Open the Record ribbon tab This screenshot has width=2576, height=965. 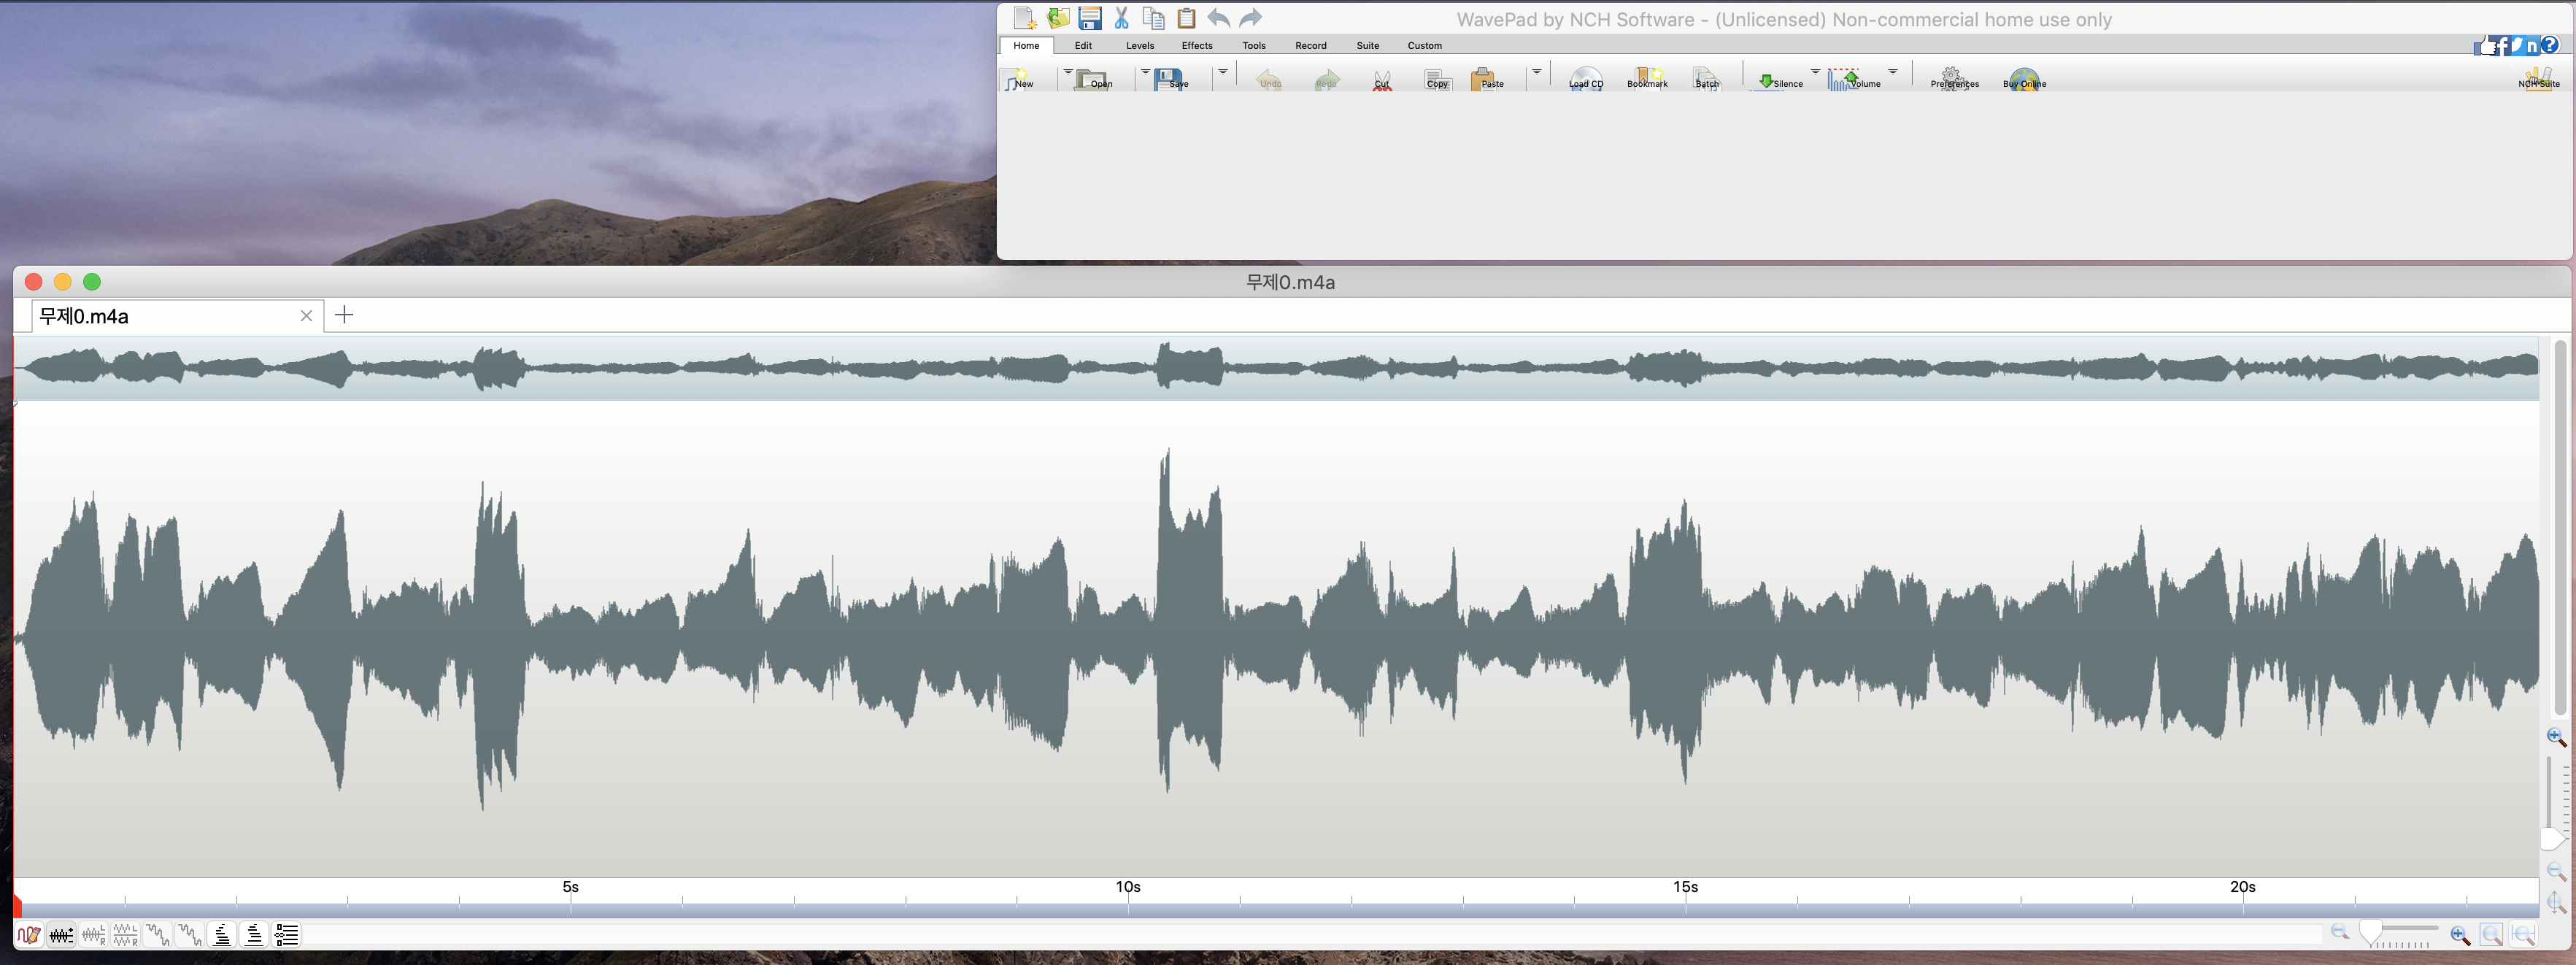(1310, 45)
